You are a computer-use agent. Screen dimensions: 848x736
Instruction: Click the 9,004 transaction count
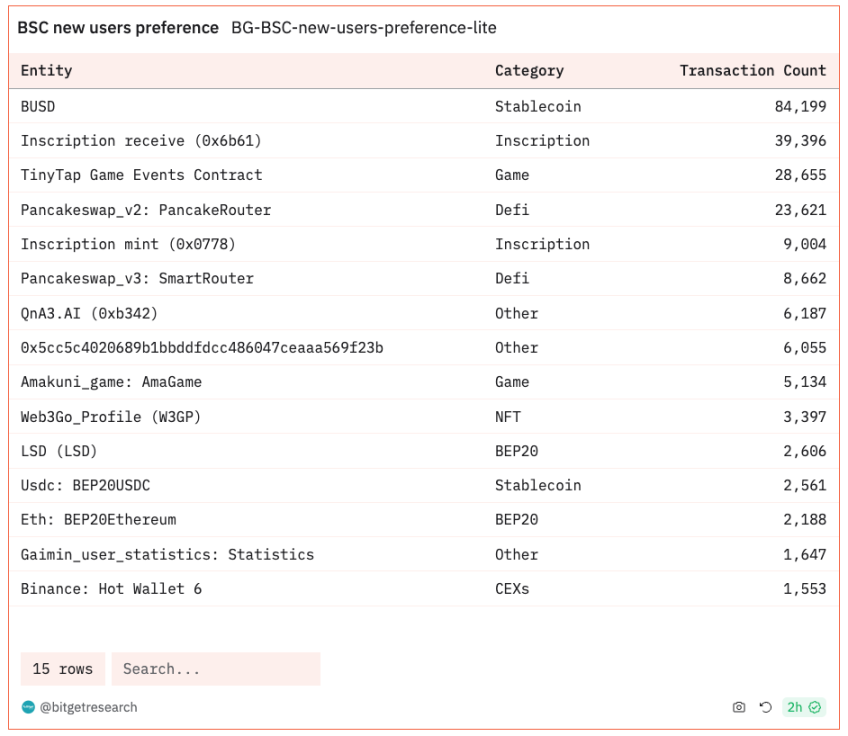click(805, 244)
